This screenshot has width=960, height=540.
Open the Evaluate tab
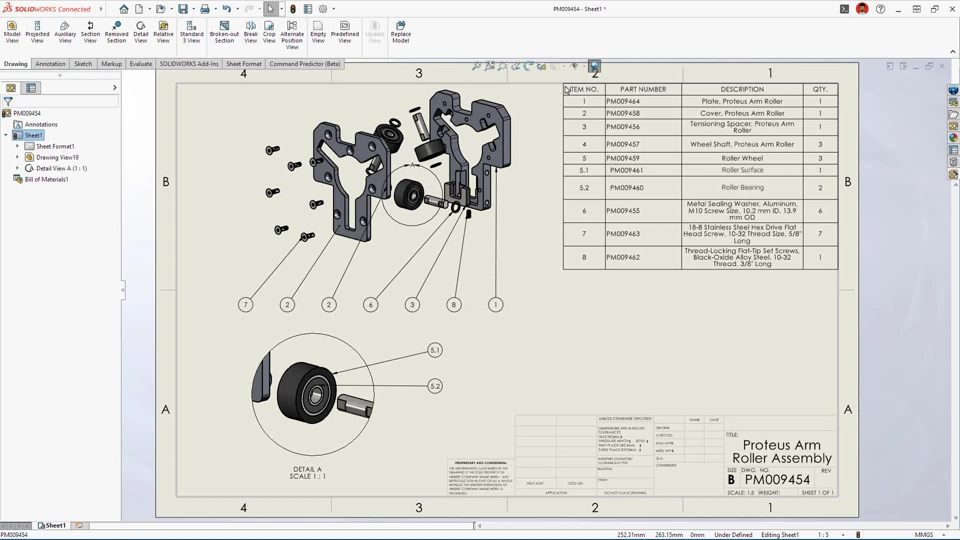141,64
